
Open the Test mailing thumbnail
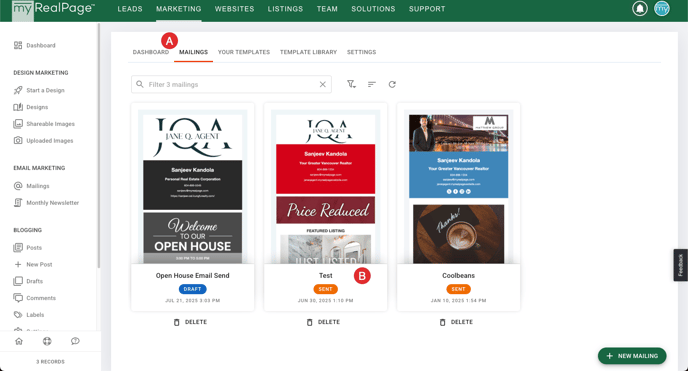point(326,186)
